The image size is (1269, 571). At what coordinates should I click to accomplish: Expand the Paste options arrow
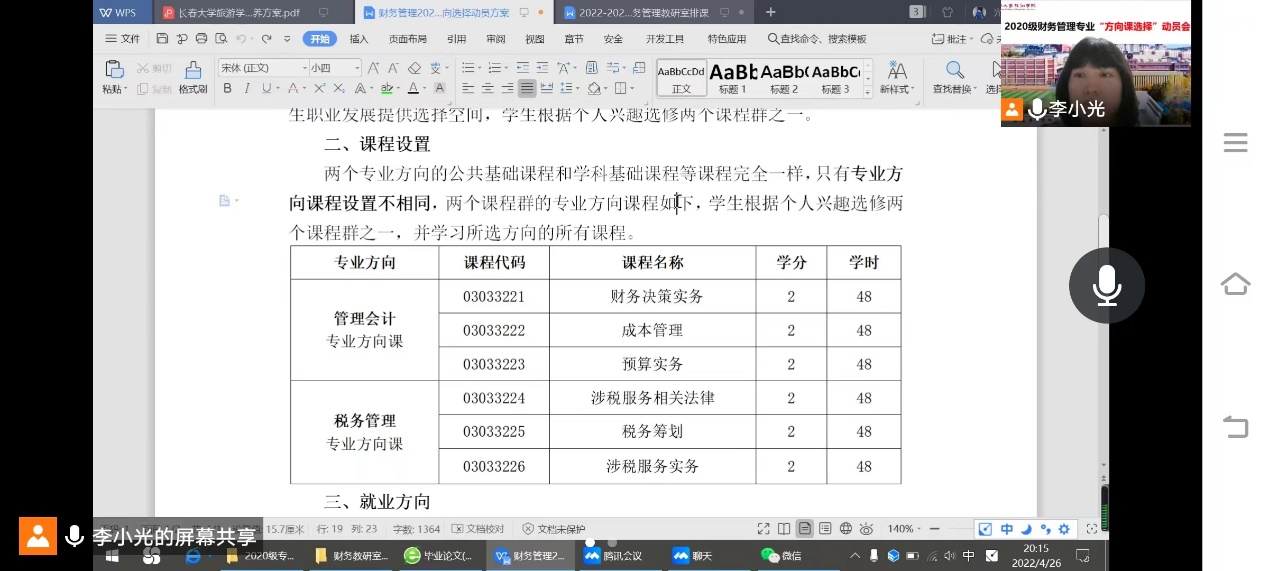point(126,89)
